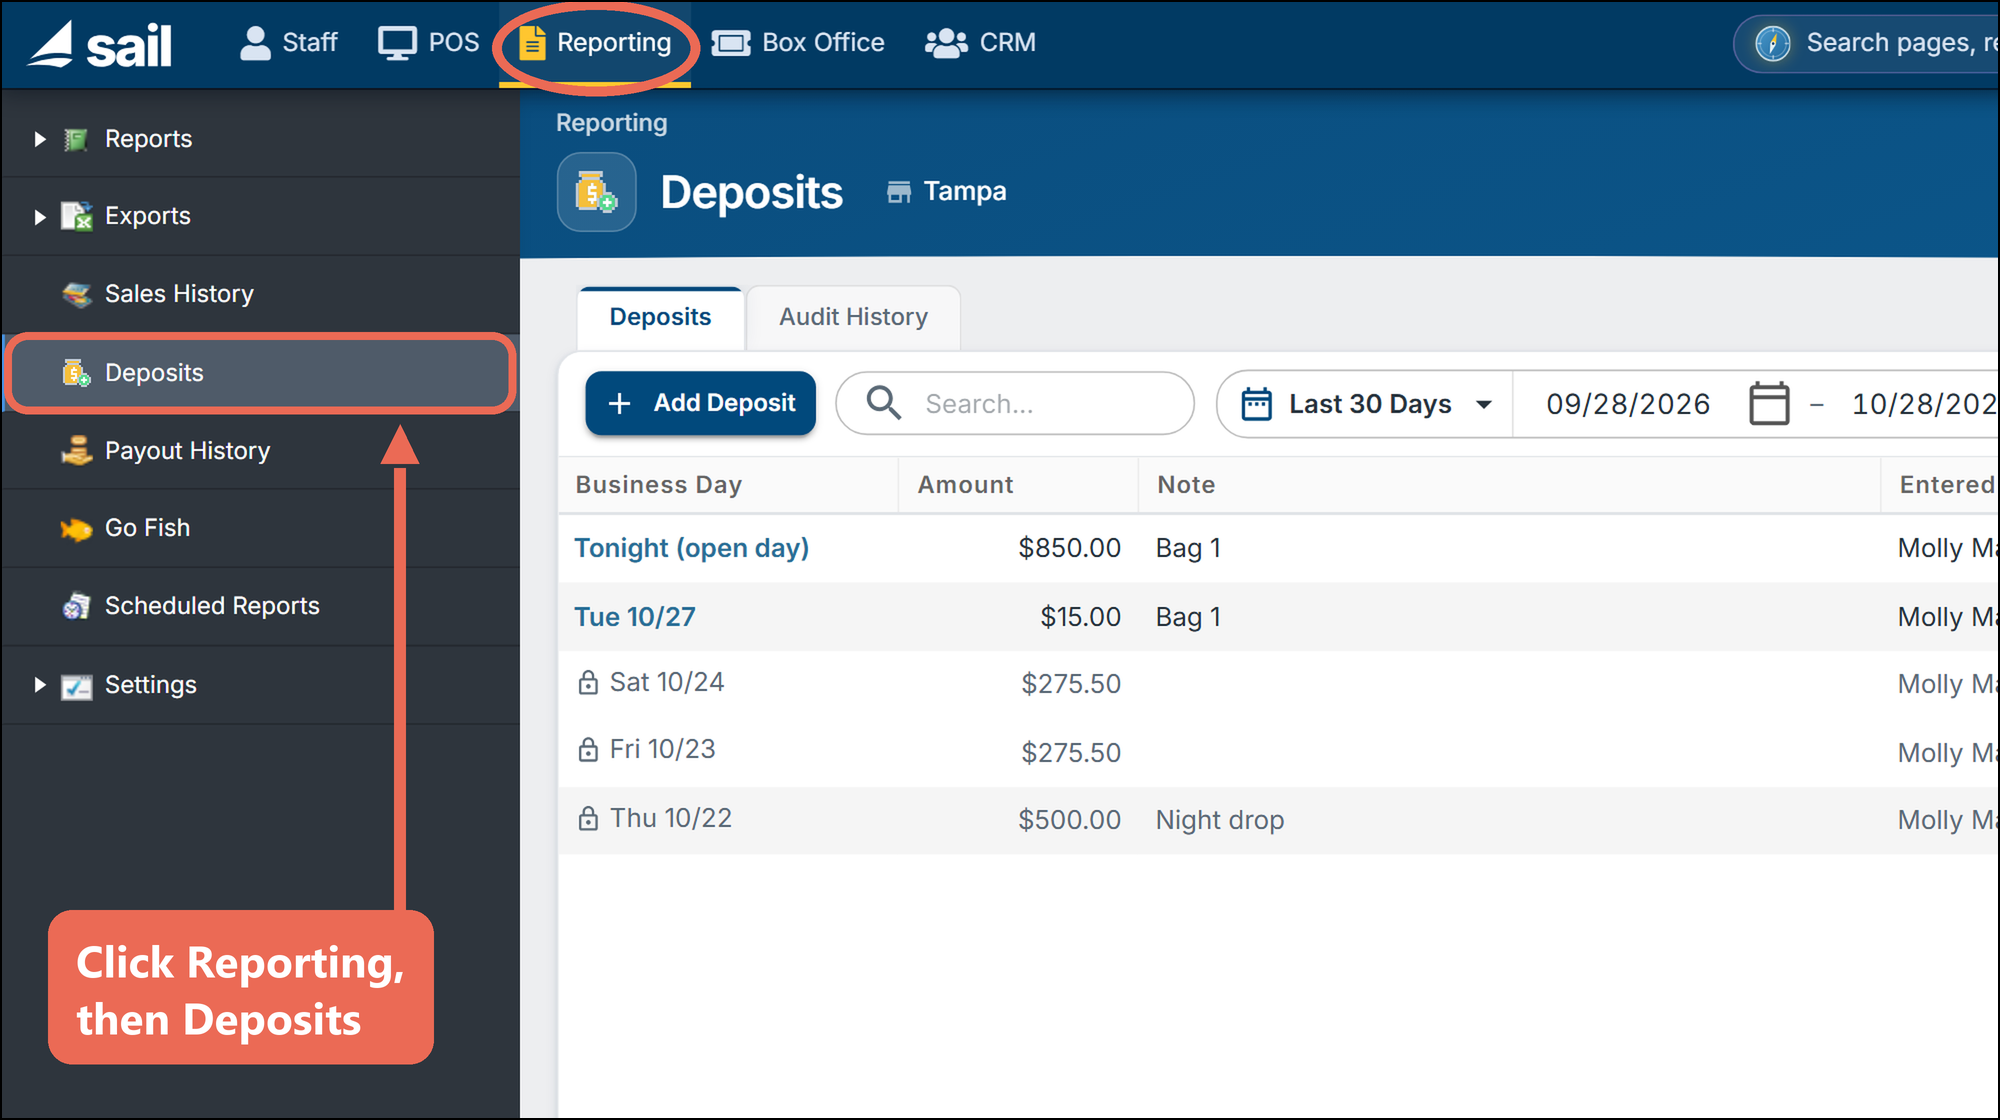Open the Box Office menu
This screenshot has height=1120, width=2000.
(798, 43)
